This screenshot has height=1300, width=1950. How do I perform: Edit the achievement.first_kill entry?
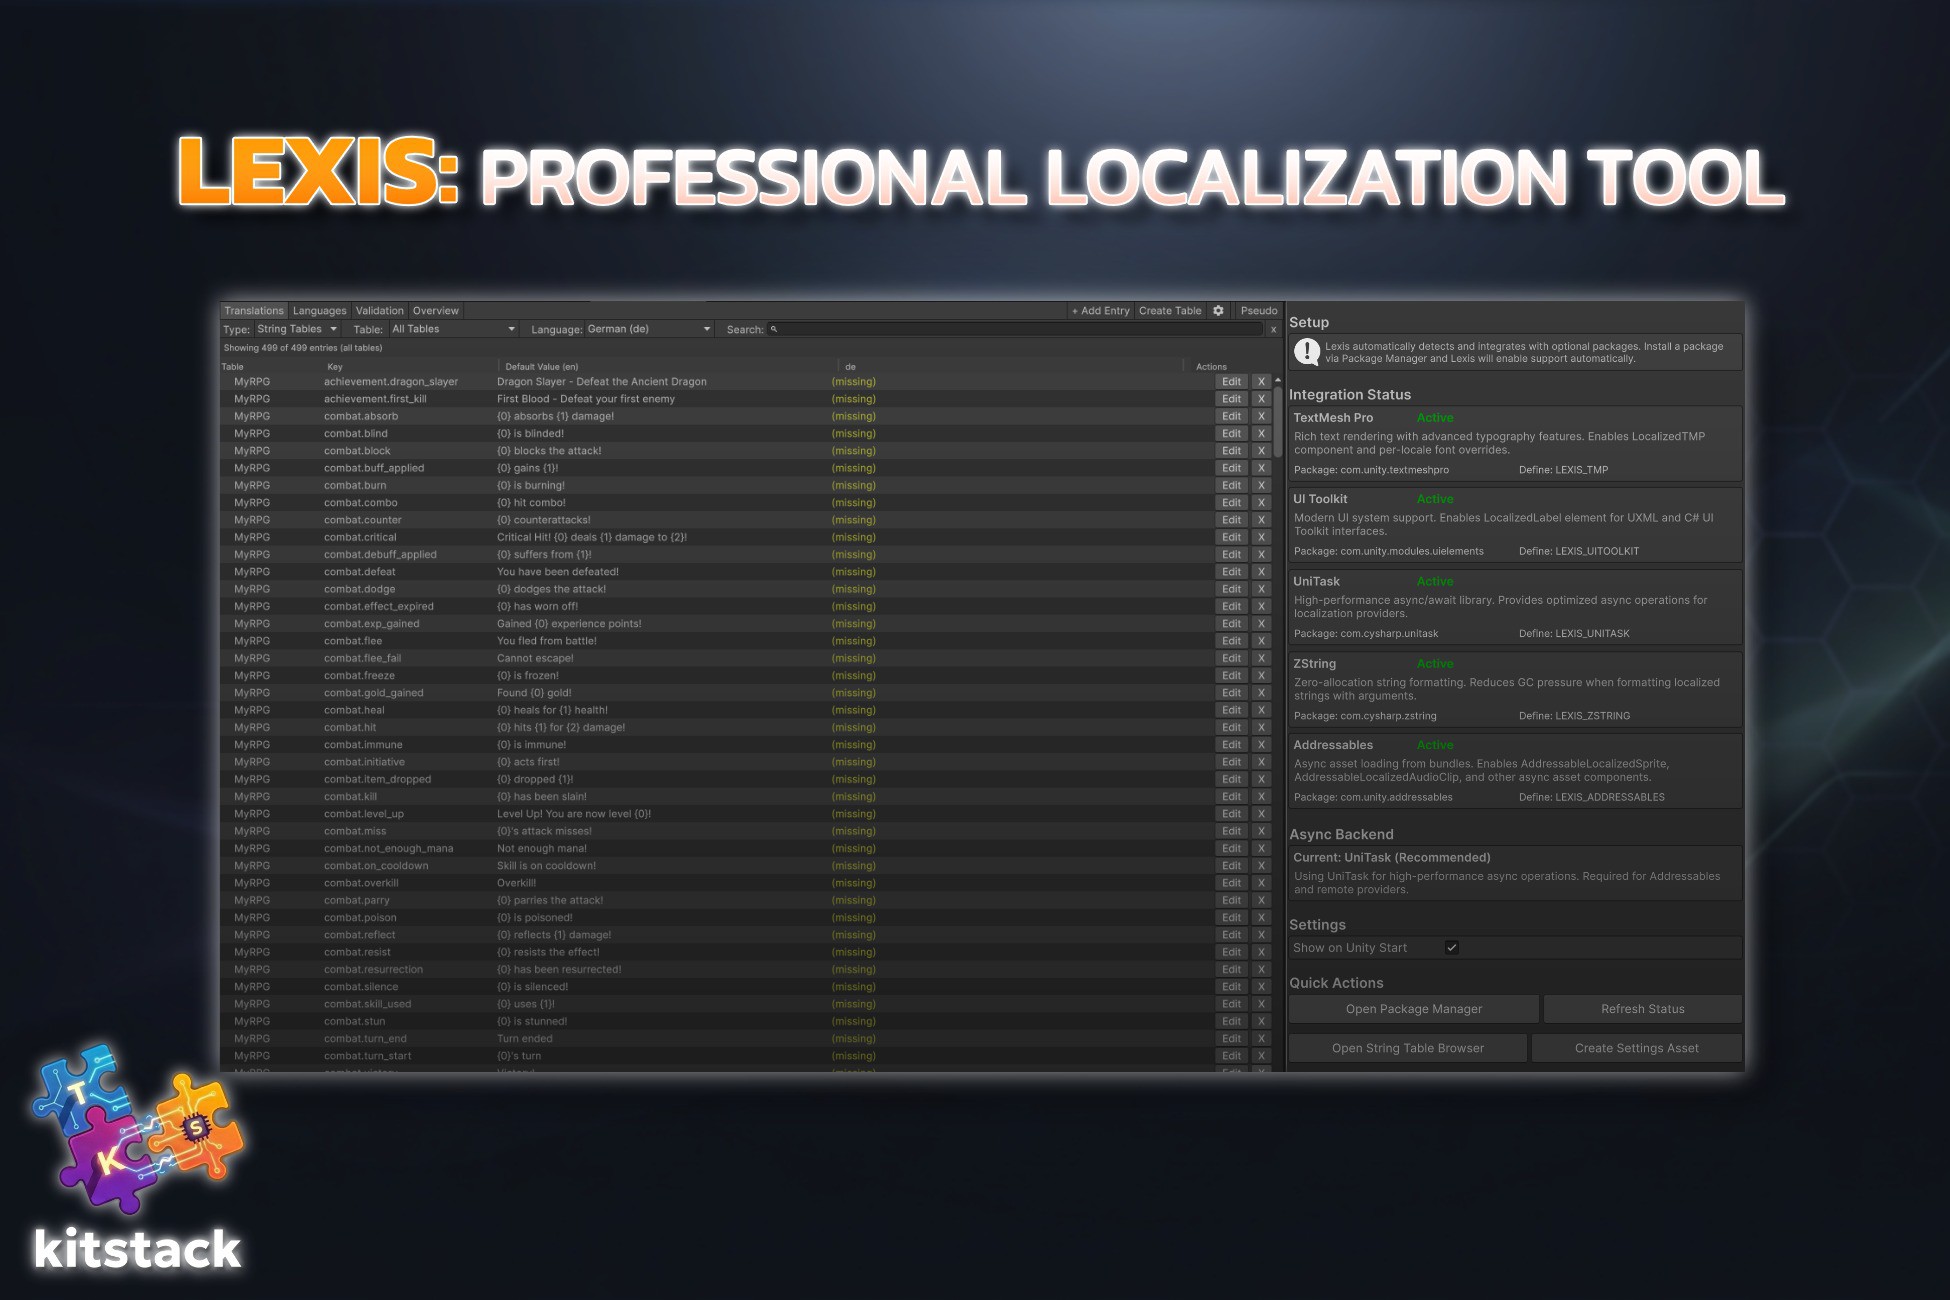pyautogui.click(x=1231, y=398)
